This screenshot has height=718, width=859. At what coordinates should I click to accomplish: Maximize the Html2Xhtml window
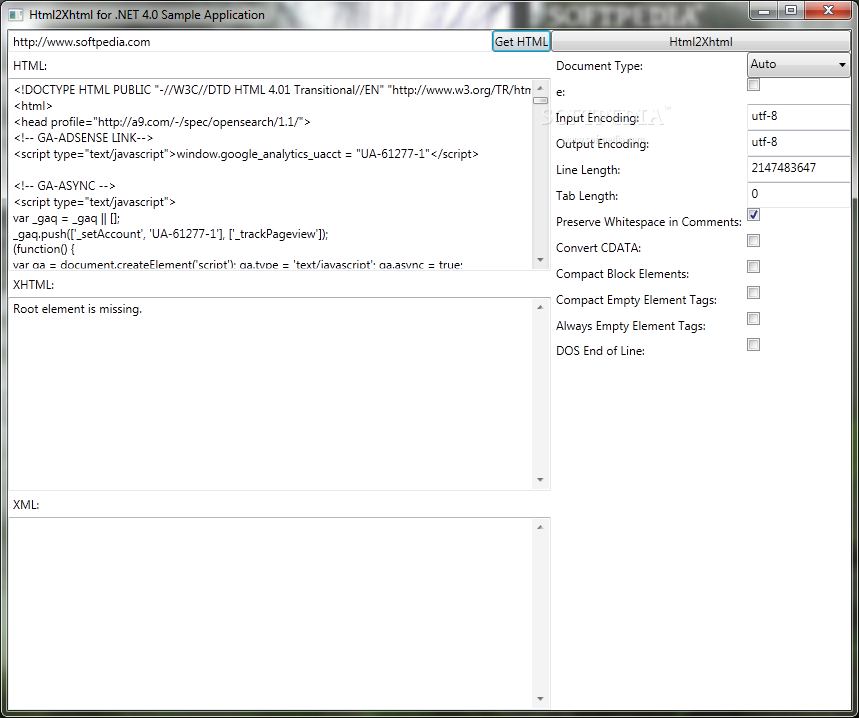[791, 10]
